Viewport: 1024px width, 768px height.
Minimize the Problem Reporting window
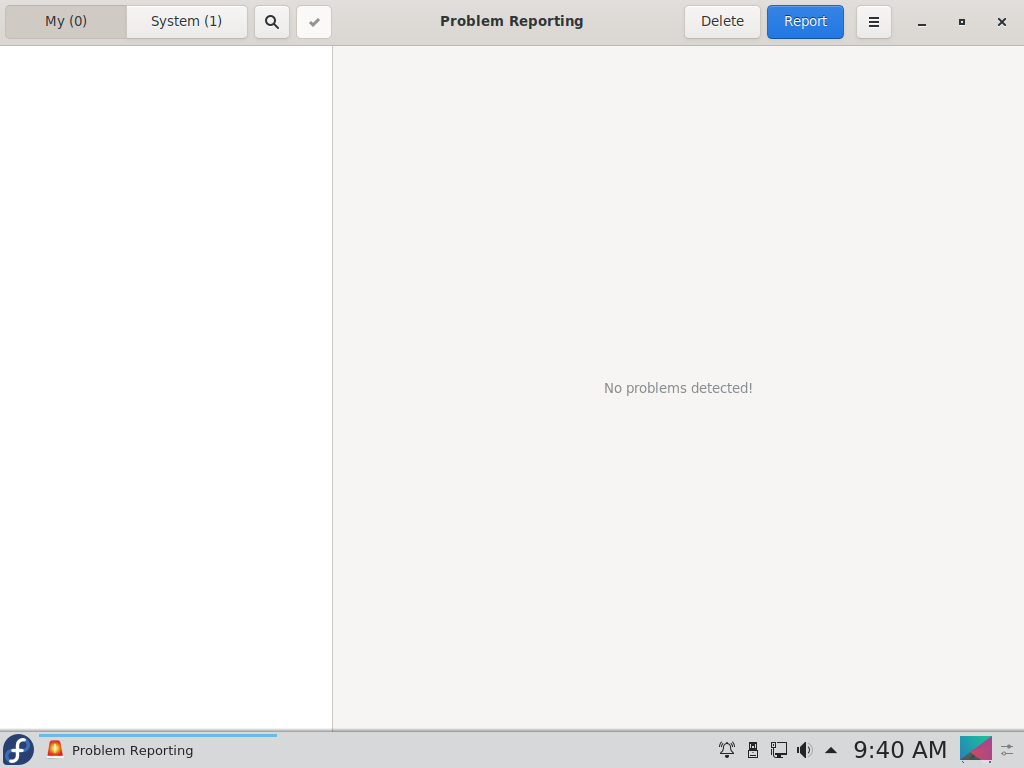pyautogui.click(x=922, y=22)
